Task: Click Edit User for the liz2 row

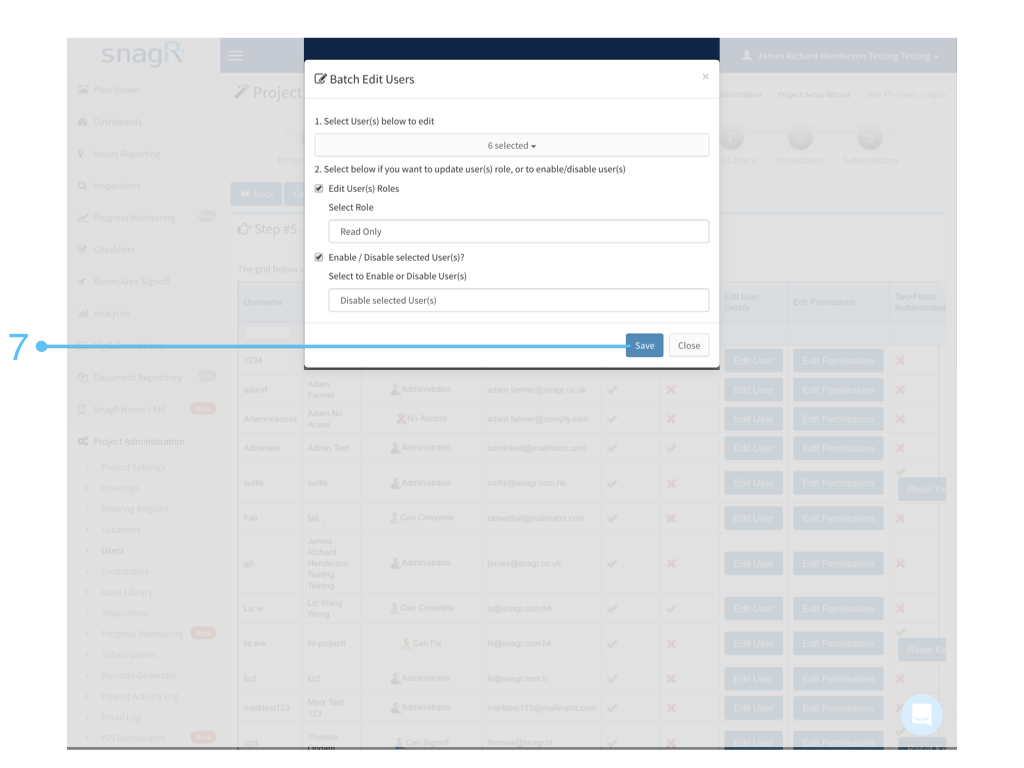Action: point(753,679)
